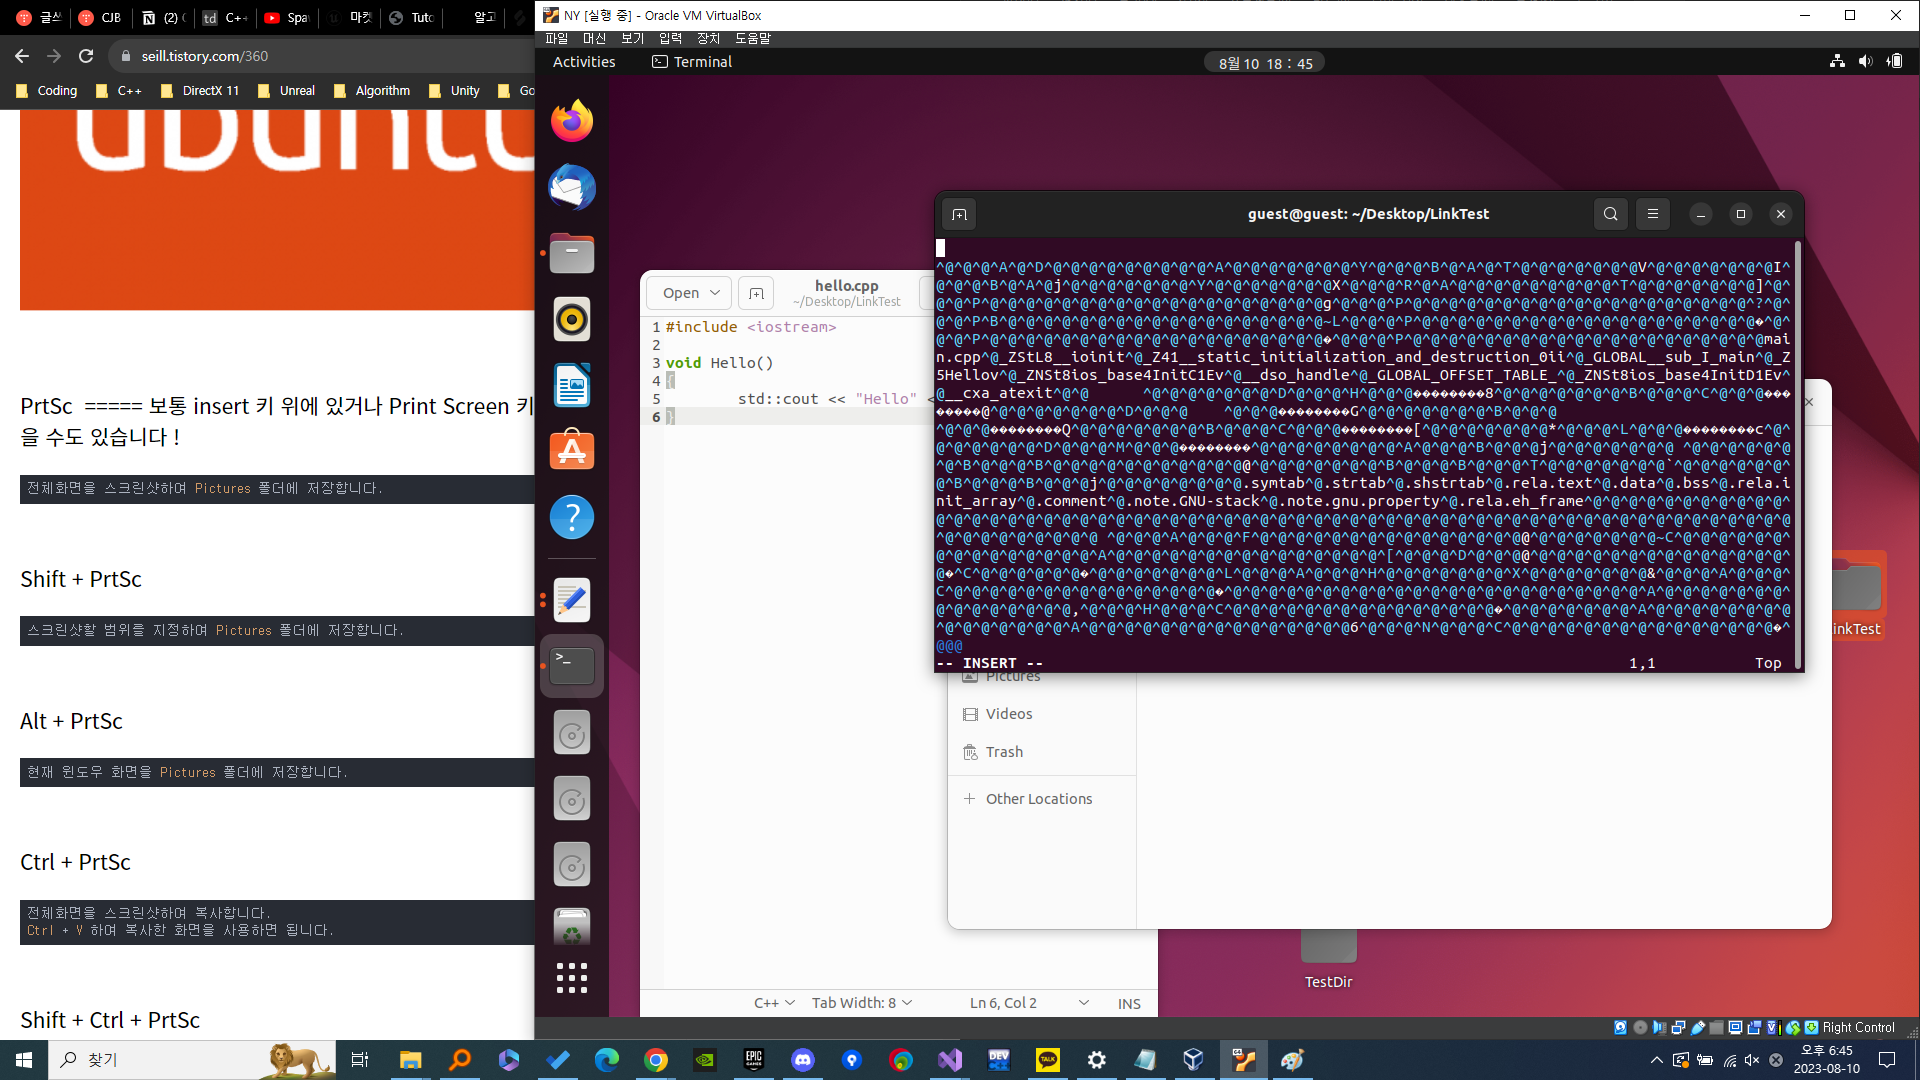This screenshot has height=1080, width=1920.
Task: Expand the C++ language selector
Action: (774, 1003)
